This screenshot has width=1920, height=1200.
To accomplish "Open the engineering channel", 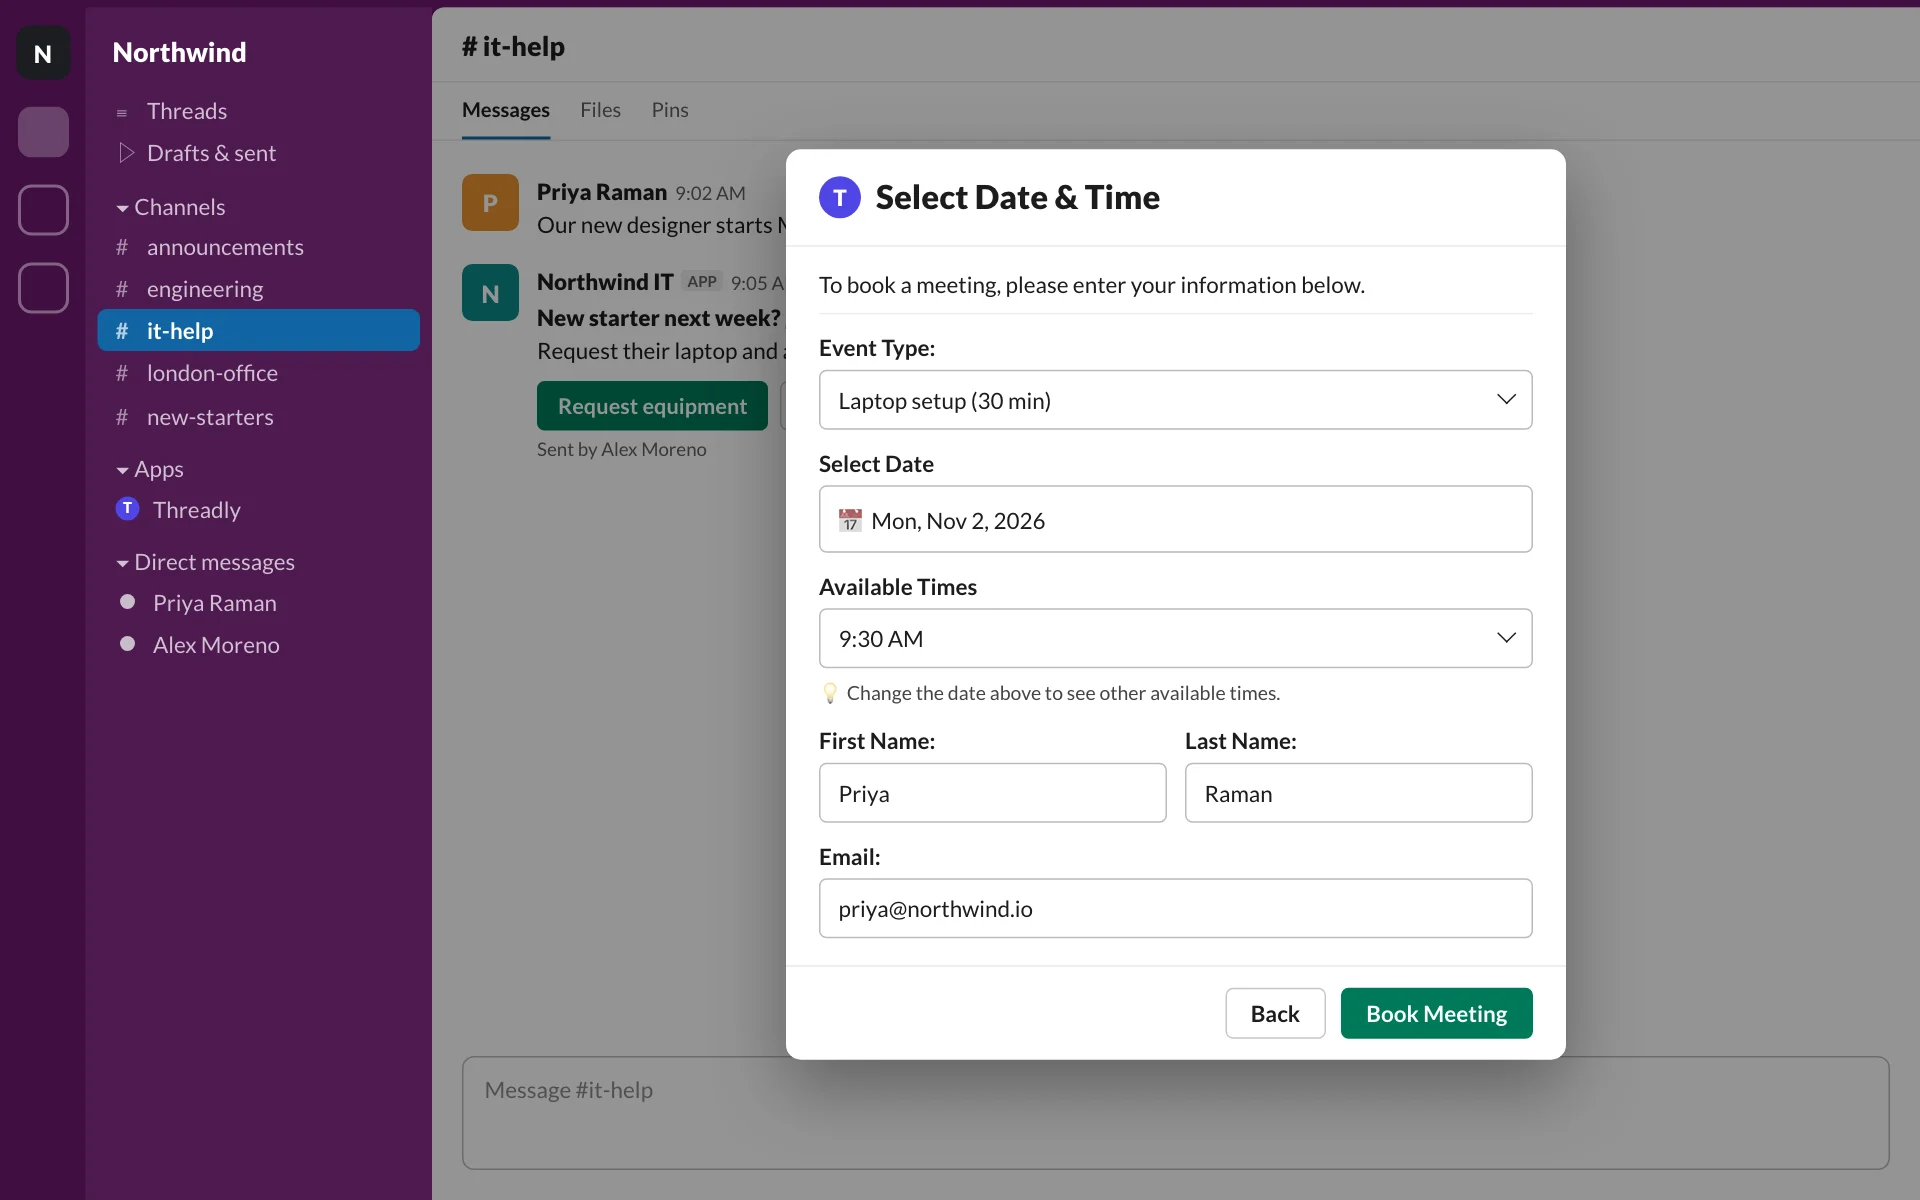I will pos(258,289).
